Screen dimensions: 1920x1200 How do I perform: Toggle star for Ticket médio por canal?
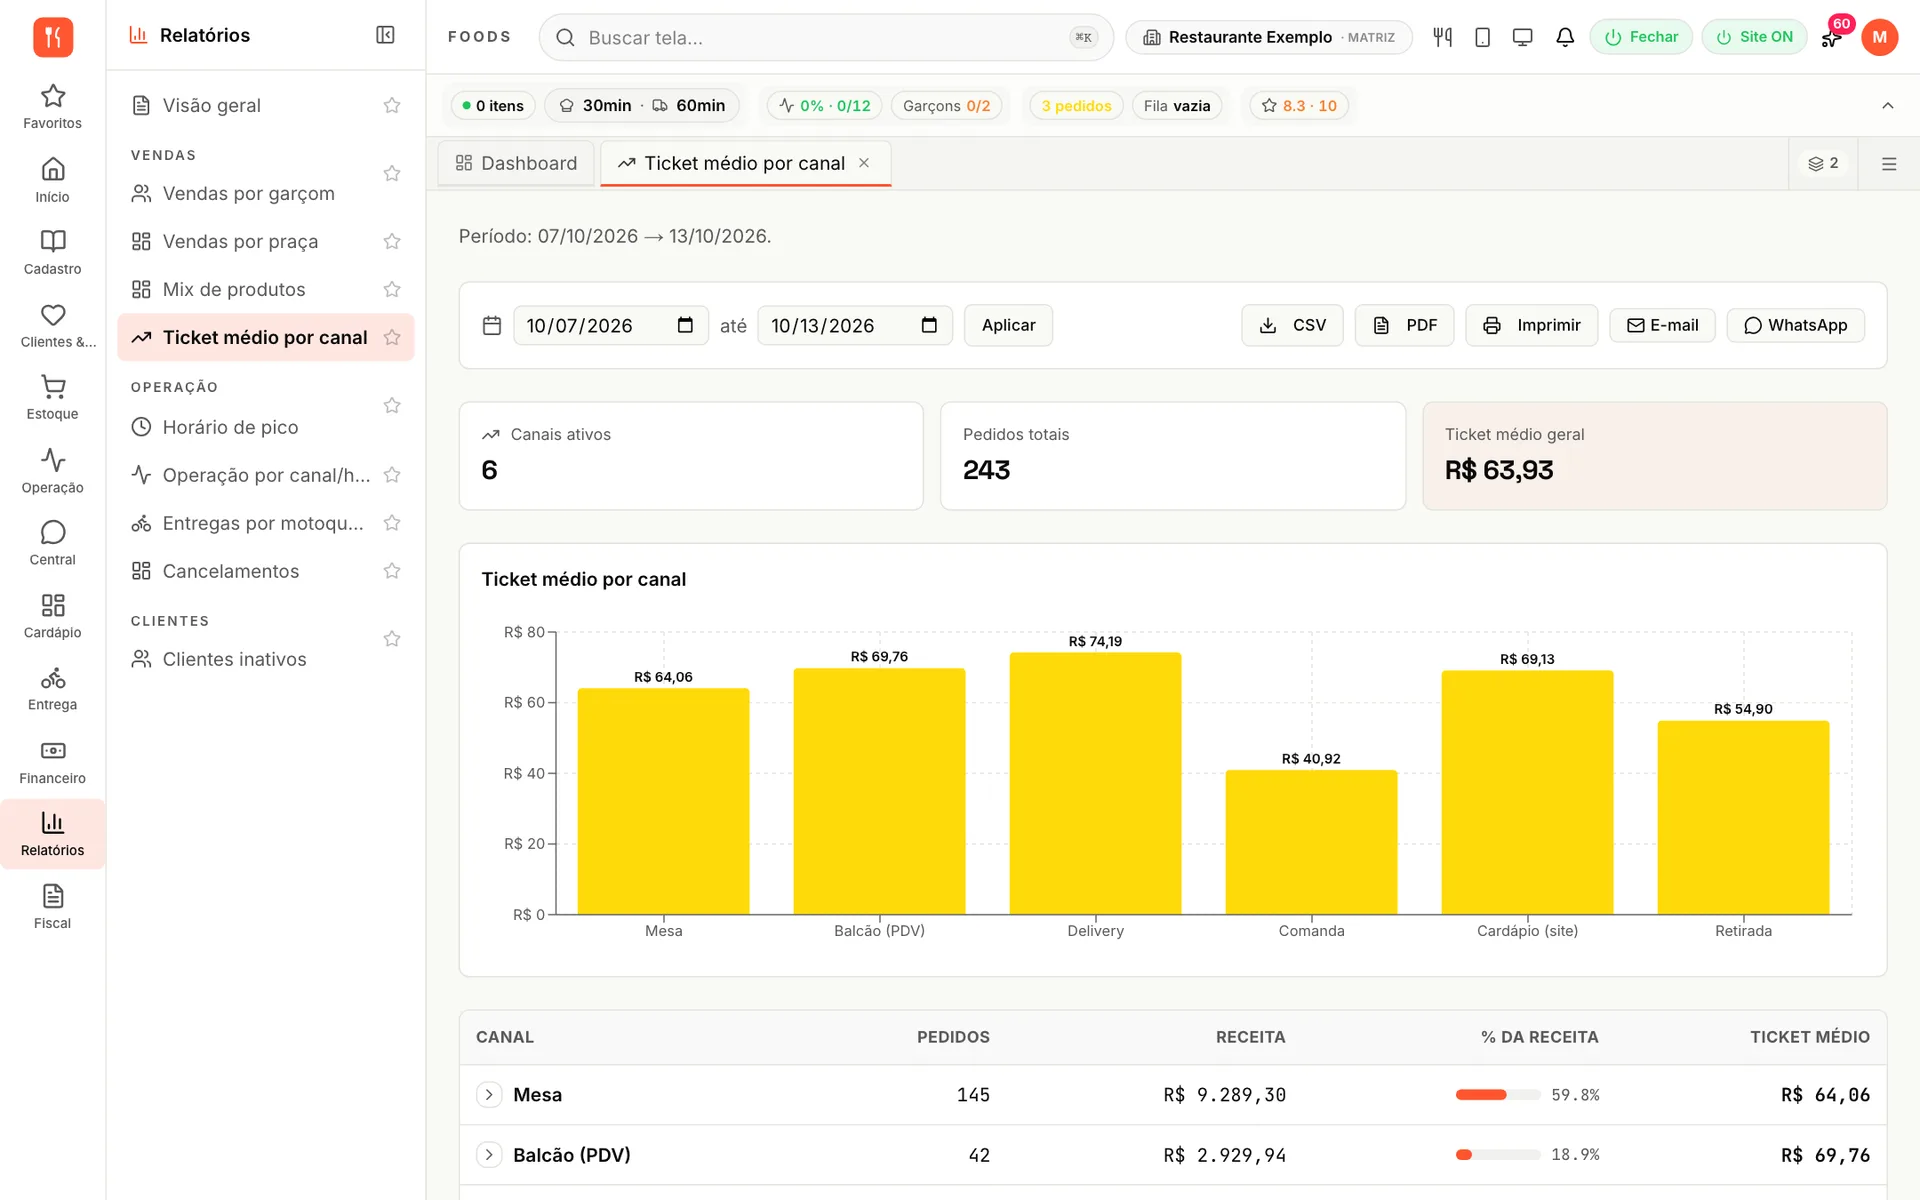392,337
